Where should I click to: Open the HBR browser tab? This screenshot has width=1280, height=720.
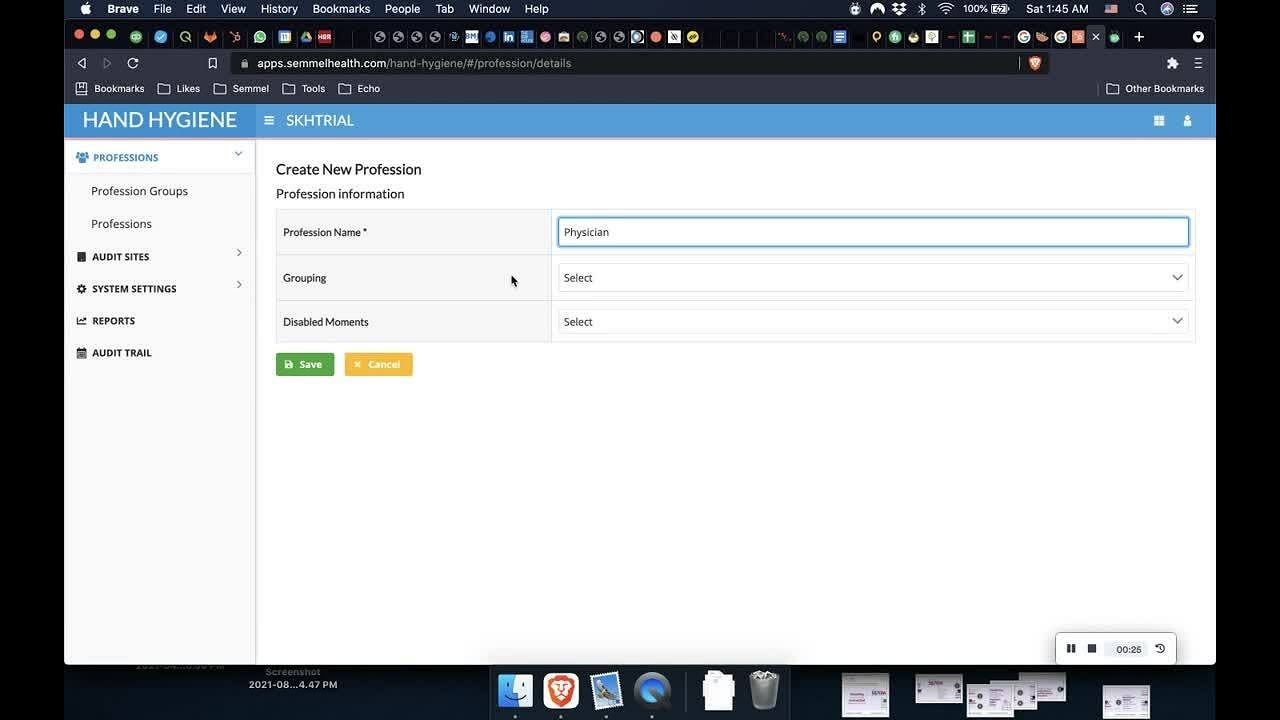(324, 37)
